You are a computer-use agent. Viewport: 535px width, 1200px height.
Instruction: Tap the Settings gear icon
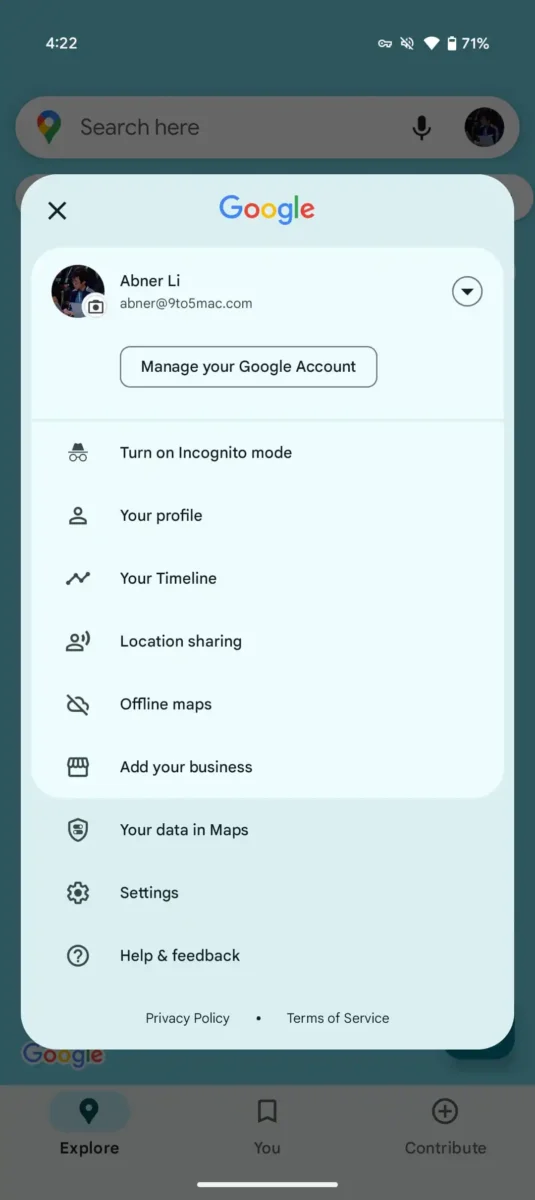tap(78, 893)
